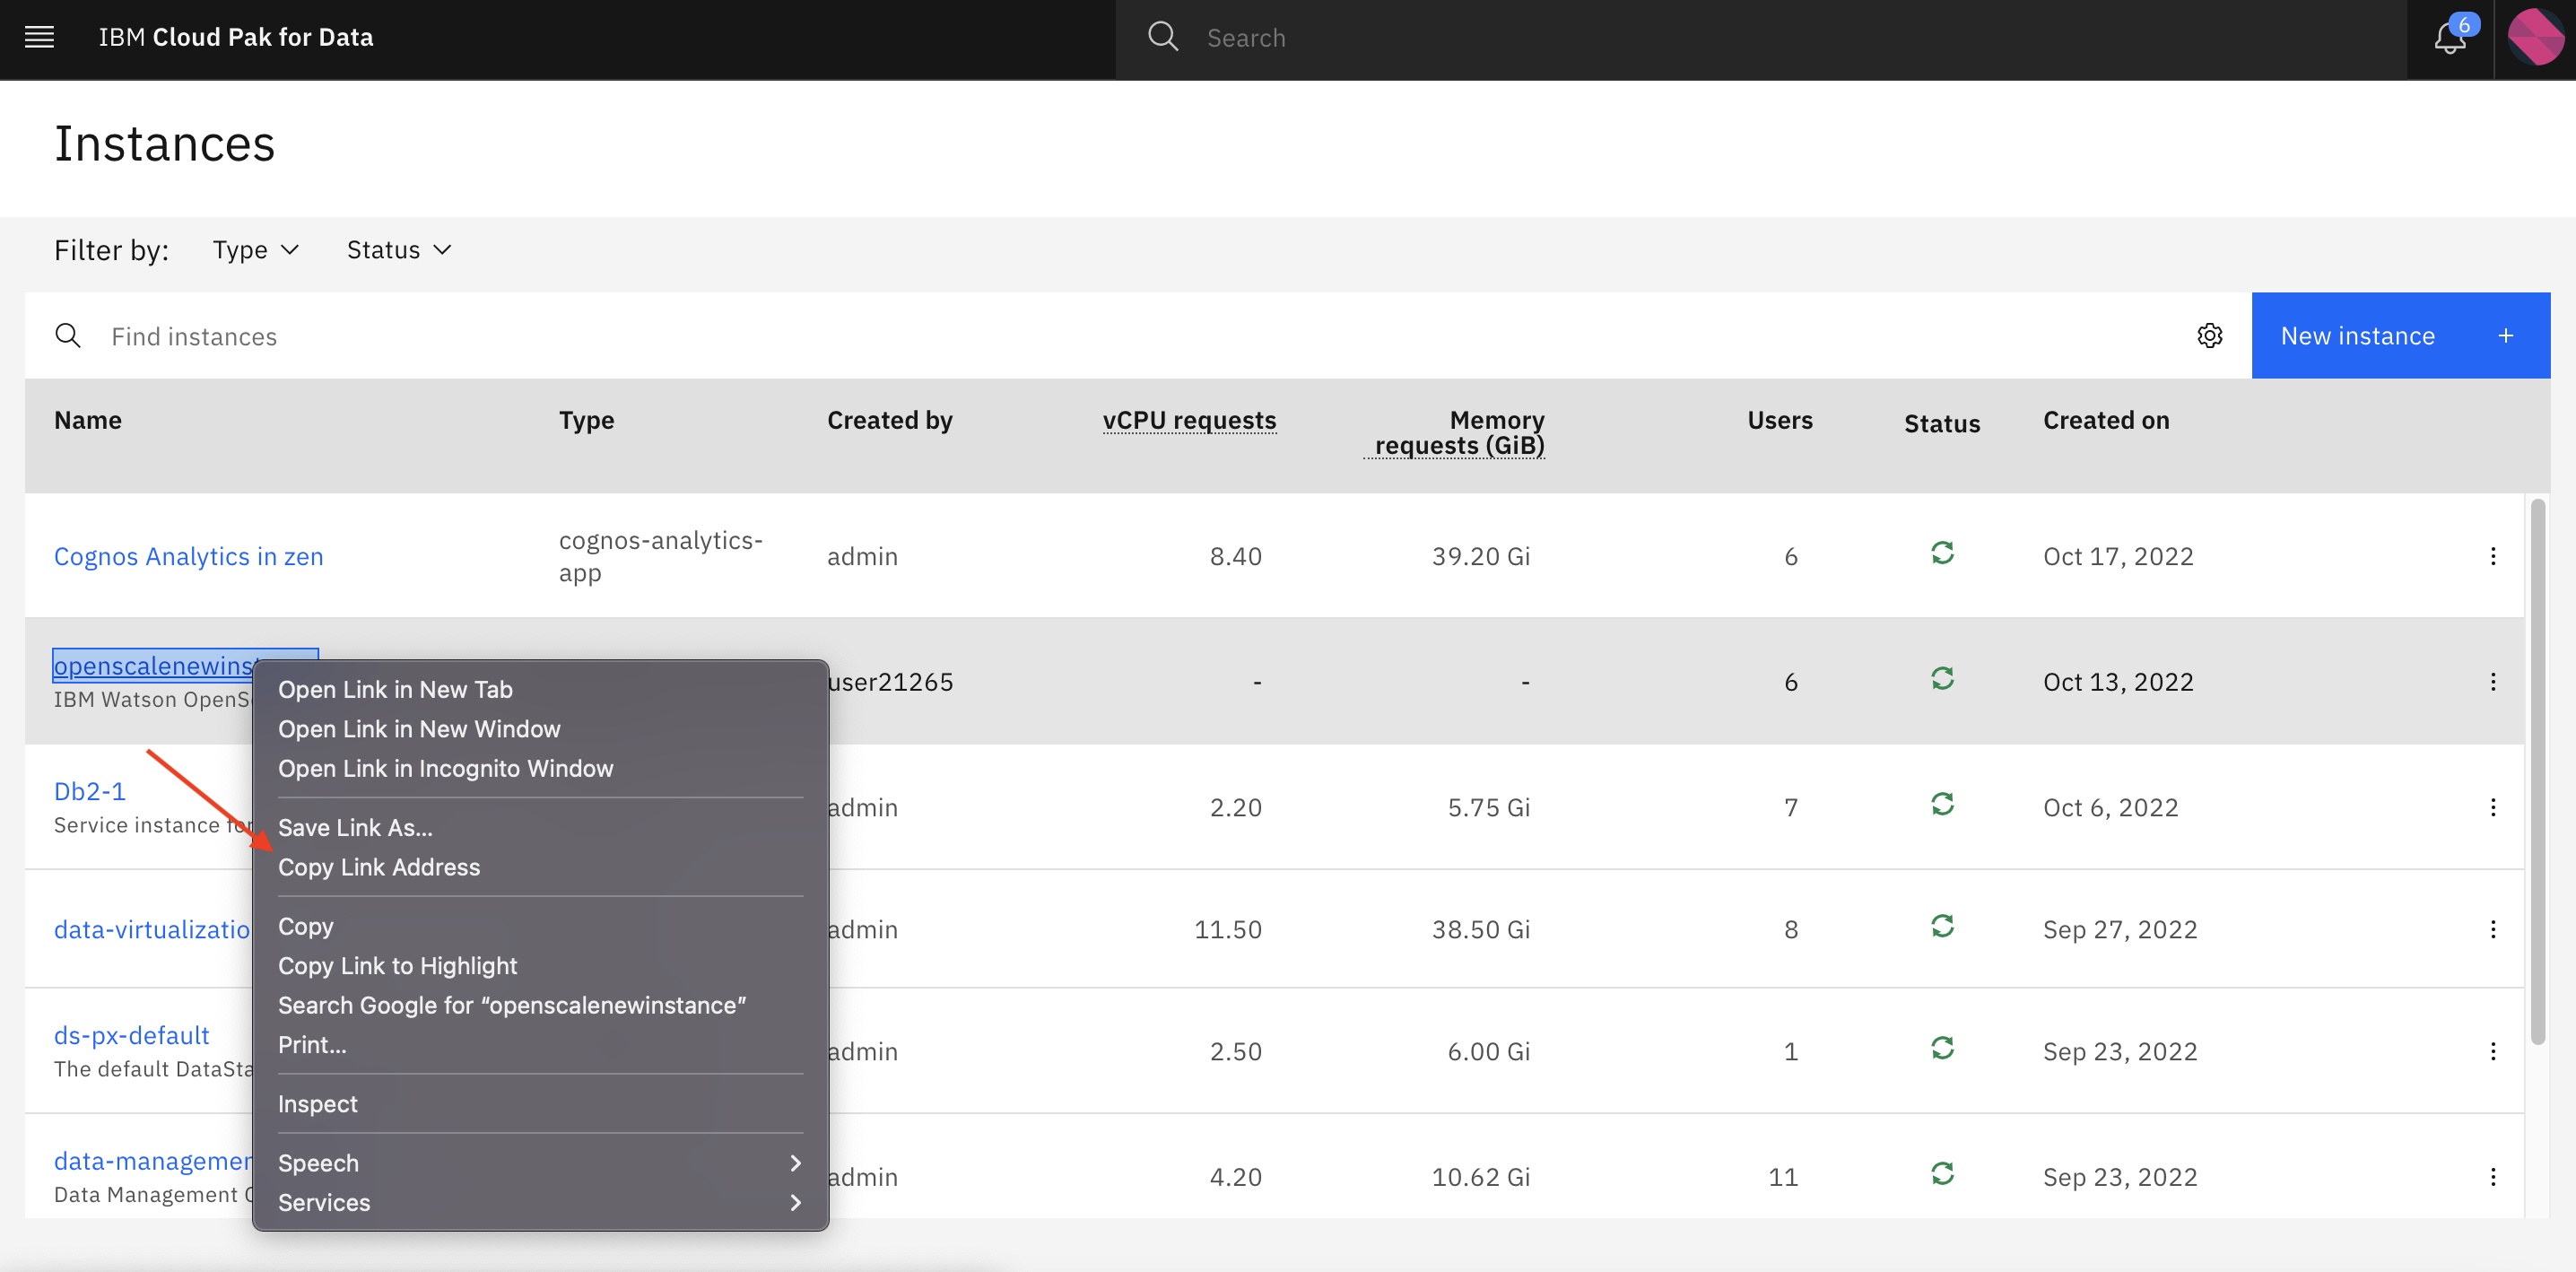Expand the Speech submenu

tap(540, 1163)
